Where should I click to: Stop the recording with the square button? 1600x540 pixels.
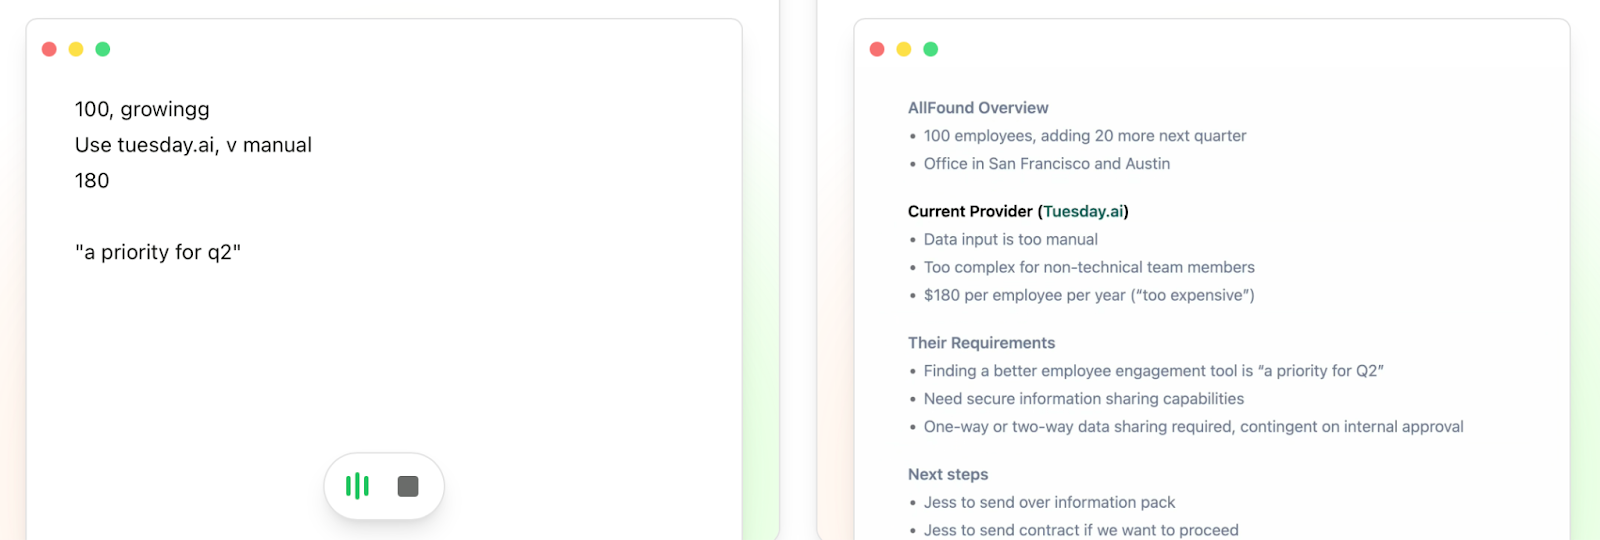(408, 486)
